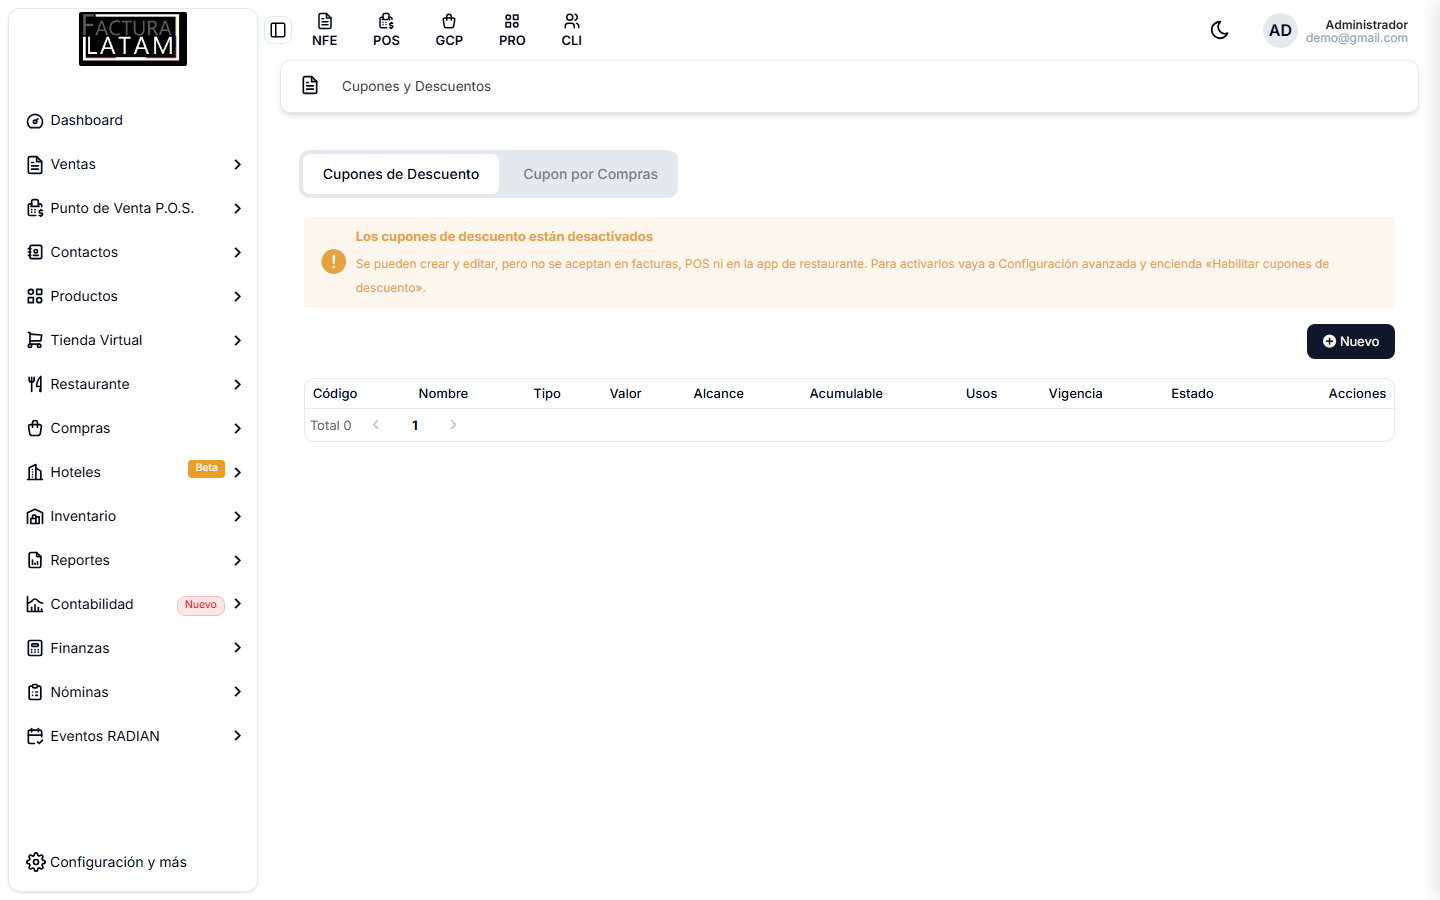Image resolution: width=1440 pixels, height=900 pixels.
Task: Switch to Cupon por Compras tab
Action: click(590, 174)
